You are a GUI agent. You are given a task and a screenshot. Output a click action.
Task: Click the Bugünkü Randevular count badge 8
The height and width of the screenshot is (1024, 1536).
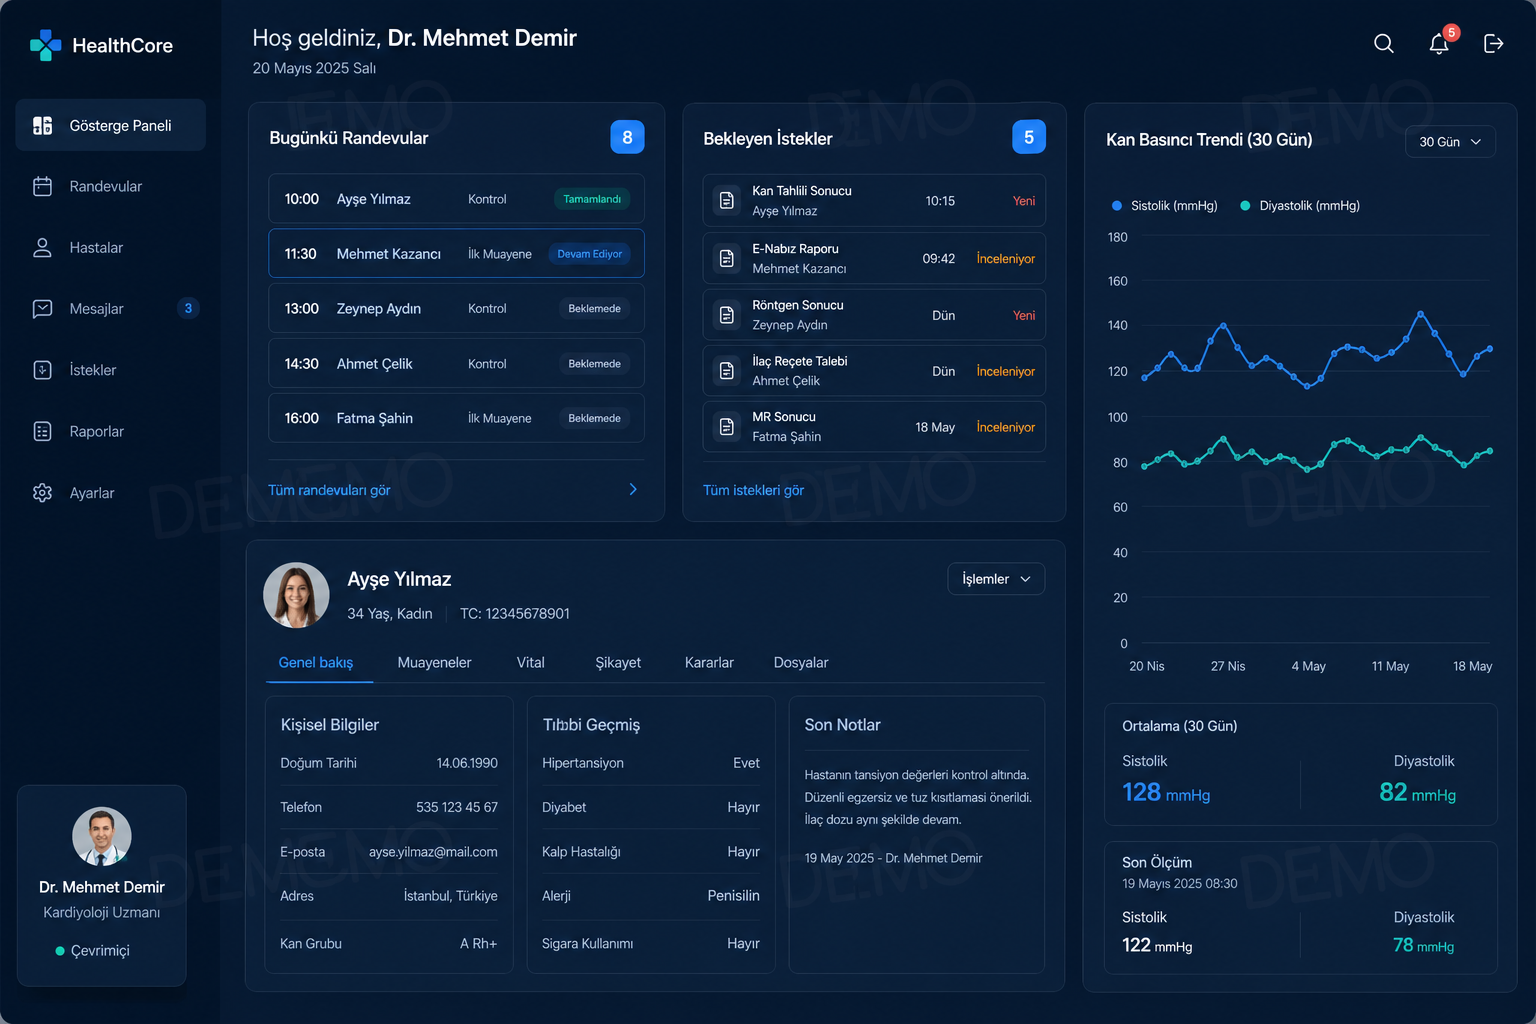click(627, 137)
